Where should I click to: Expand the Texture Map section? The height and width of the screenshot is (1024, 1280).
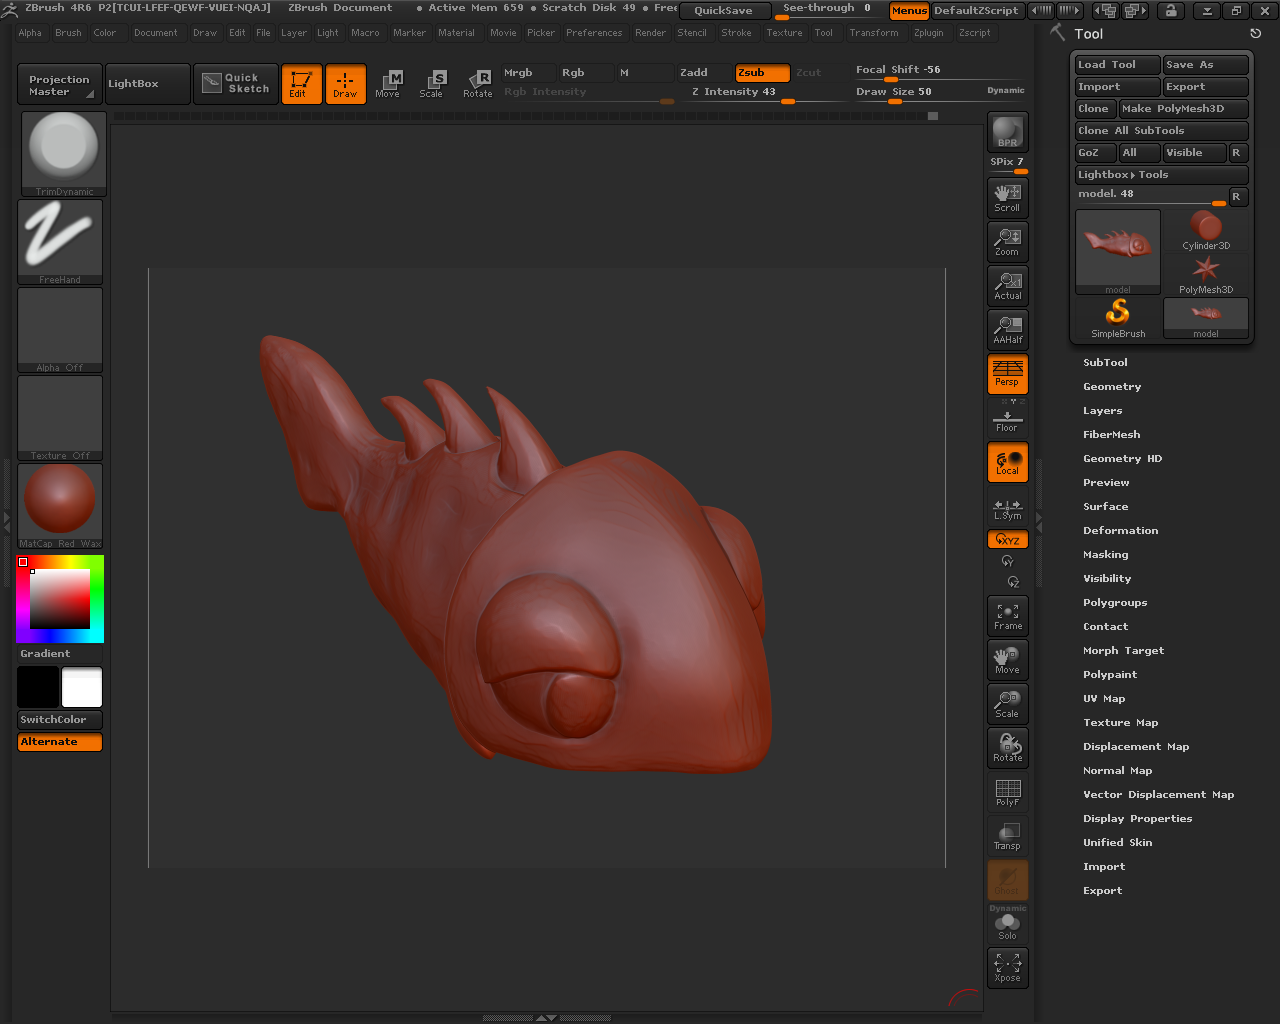click(1120, 723)
